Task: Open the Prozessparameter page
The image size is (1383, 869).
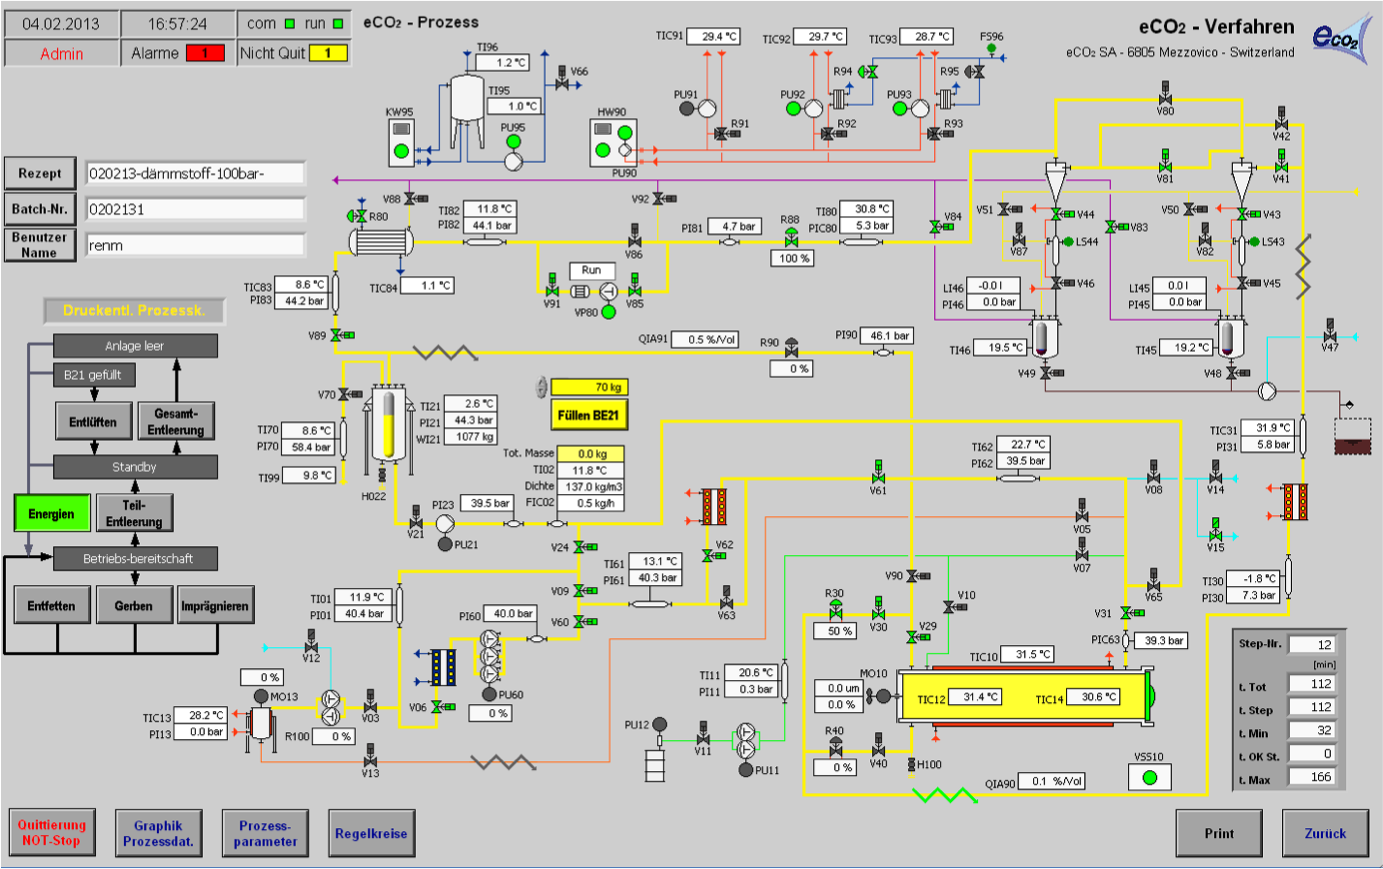Action: pos(265,833)
